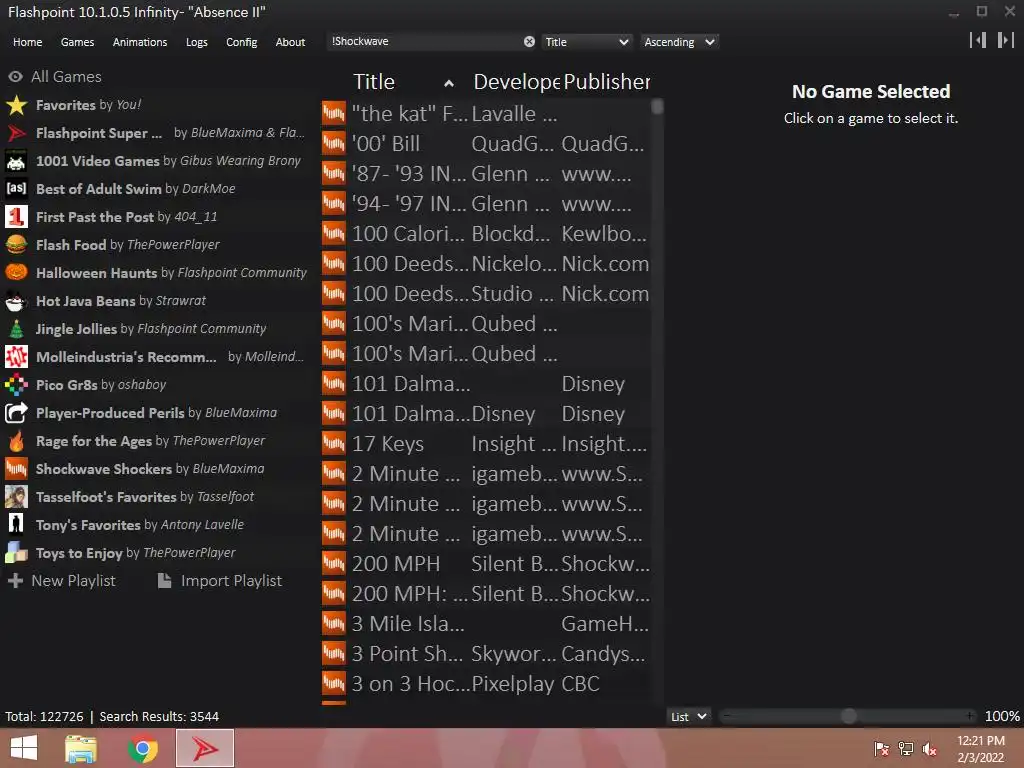The width and height of the screenshot is (1024, 768).
Task: Click the Studio ... developer cell for 100 Deeds
Action: (x=513, y=294)
